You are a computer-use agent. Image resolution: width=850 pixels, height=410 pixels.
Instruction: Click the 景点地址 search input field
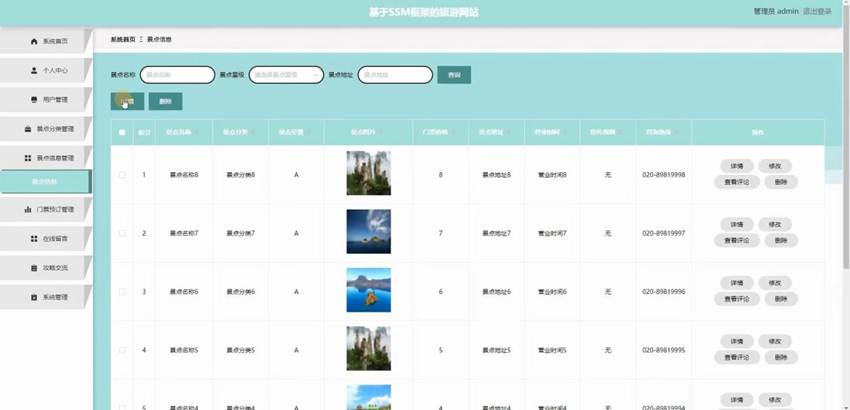tap(395, 75)
